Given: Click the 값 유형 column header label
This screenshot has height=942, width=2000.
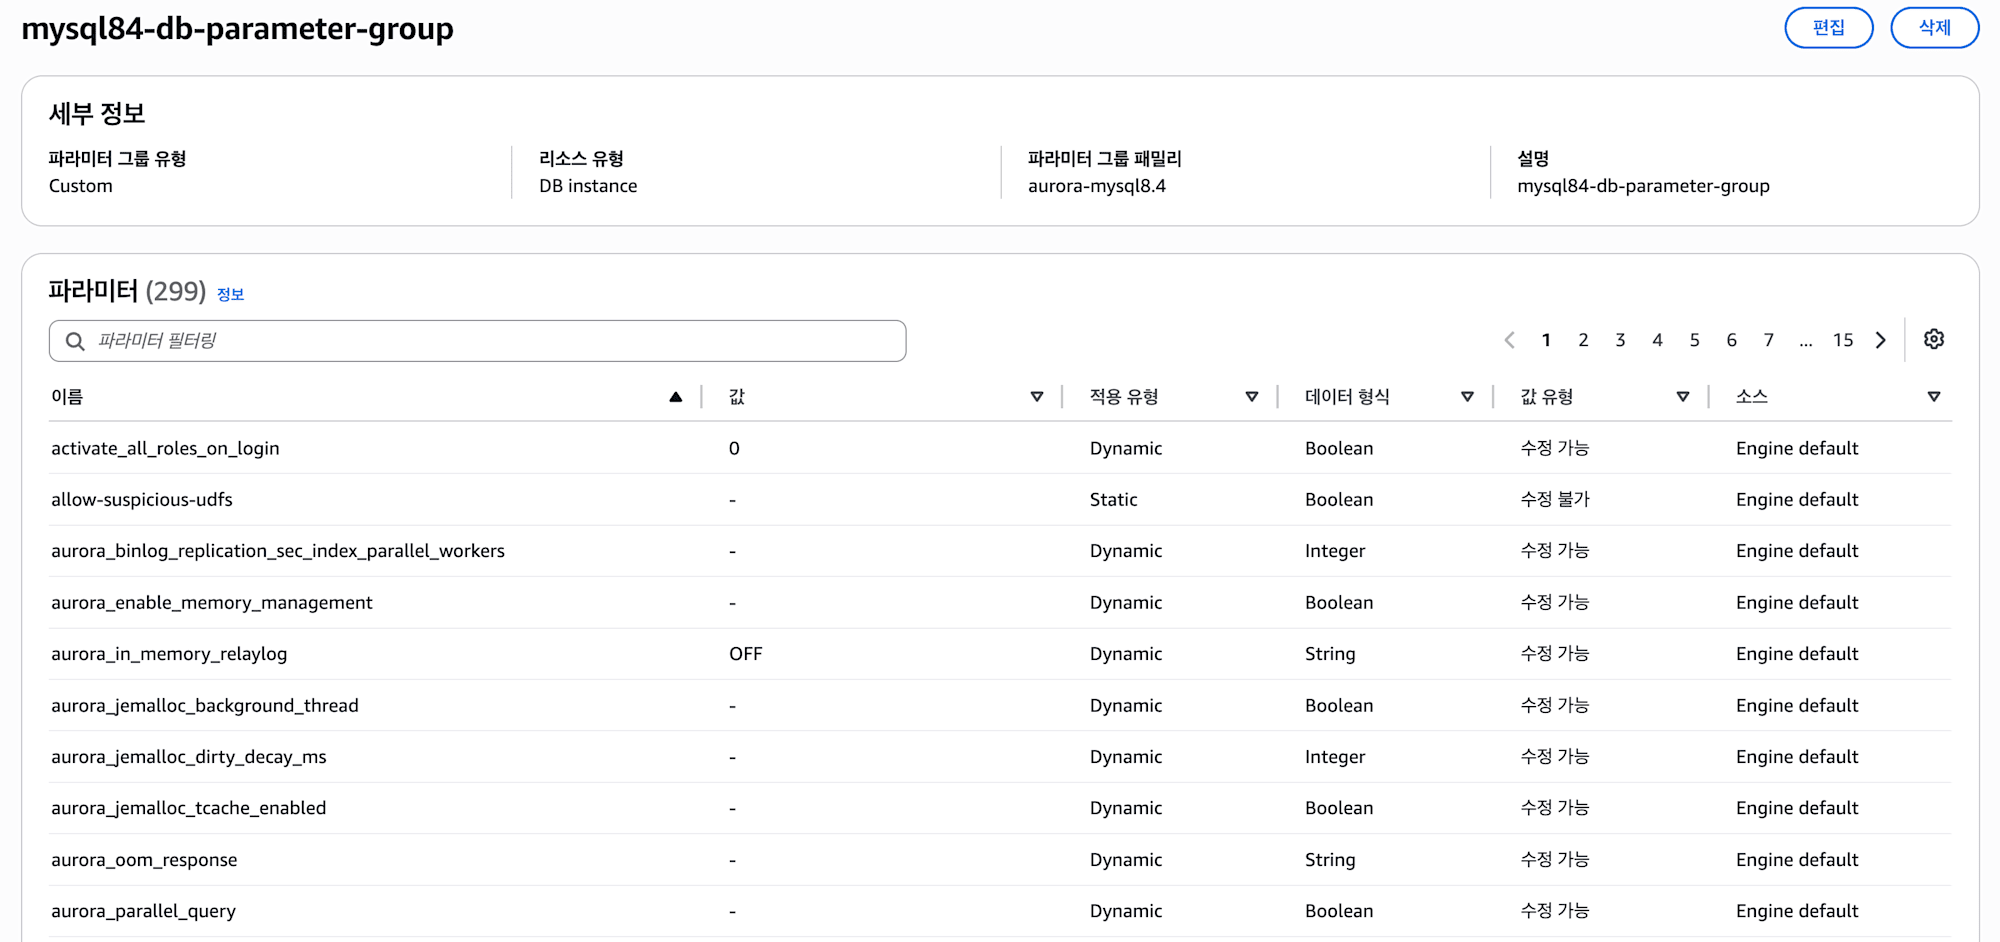Looking at the screenshot, I should (x=1547, y=397).
